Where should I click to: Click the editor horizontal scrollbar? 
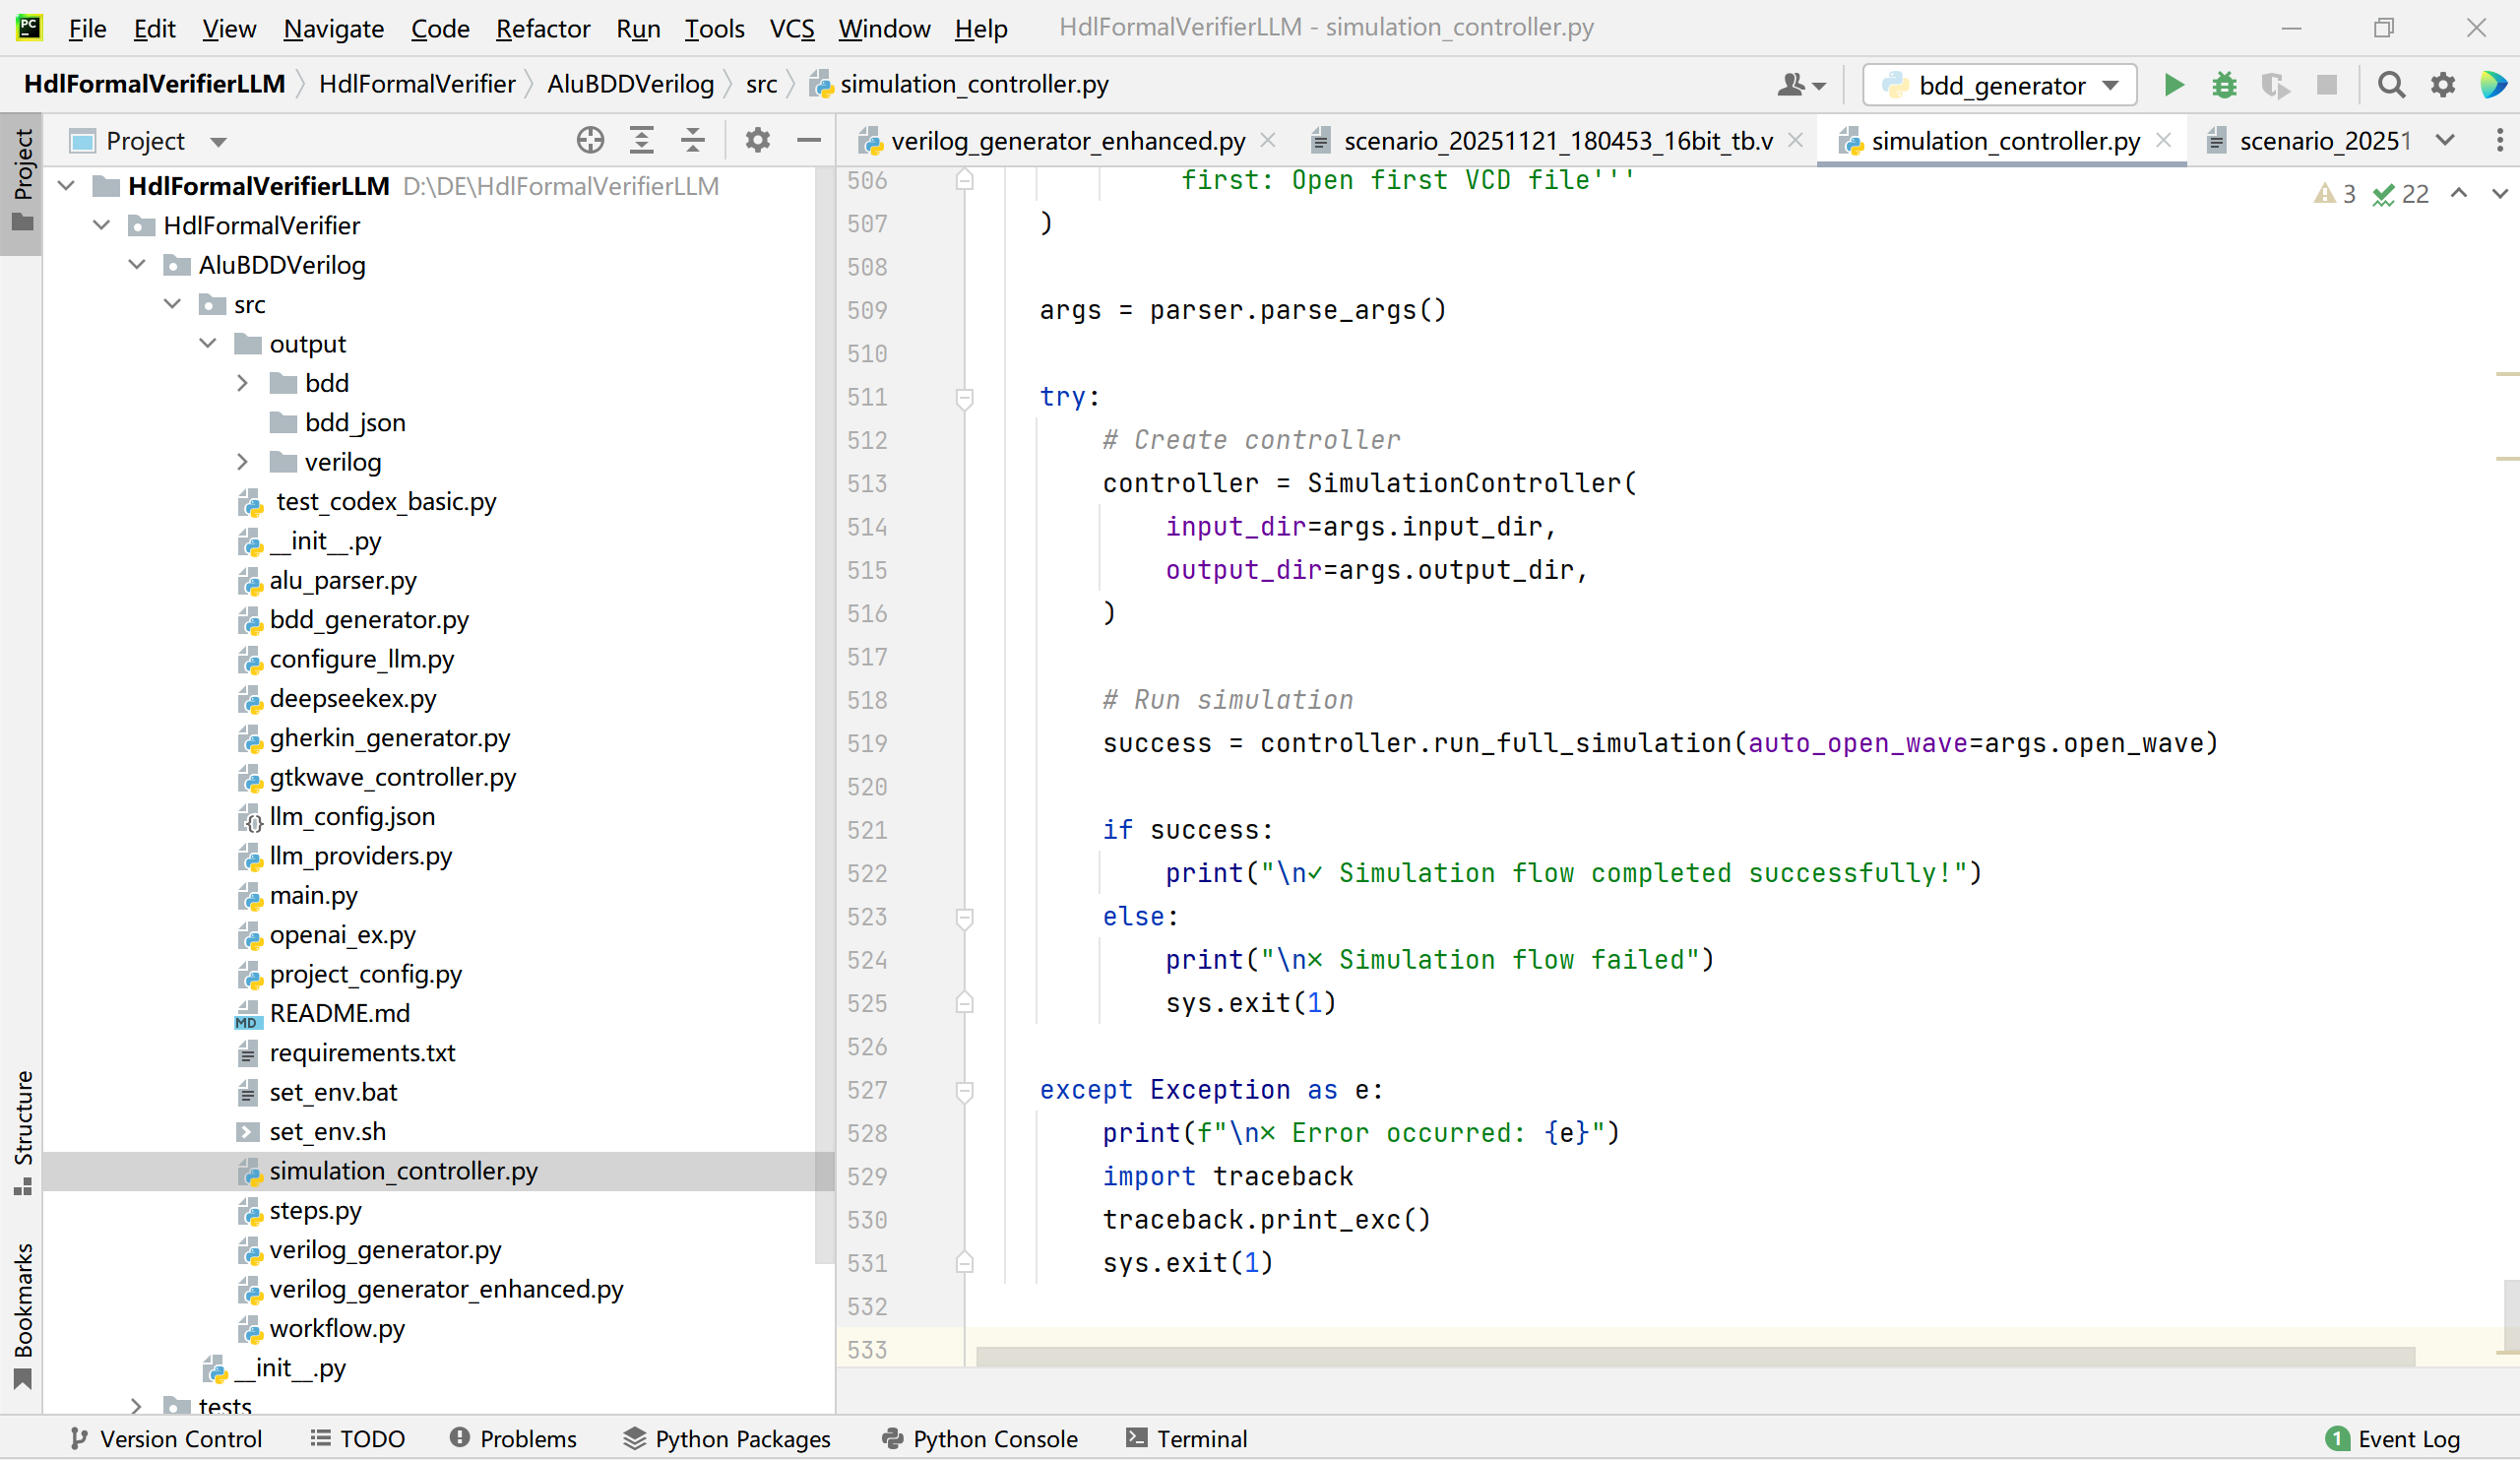pos(1694,1357)
